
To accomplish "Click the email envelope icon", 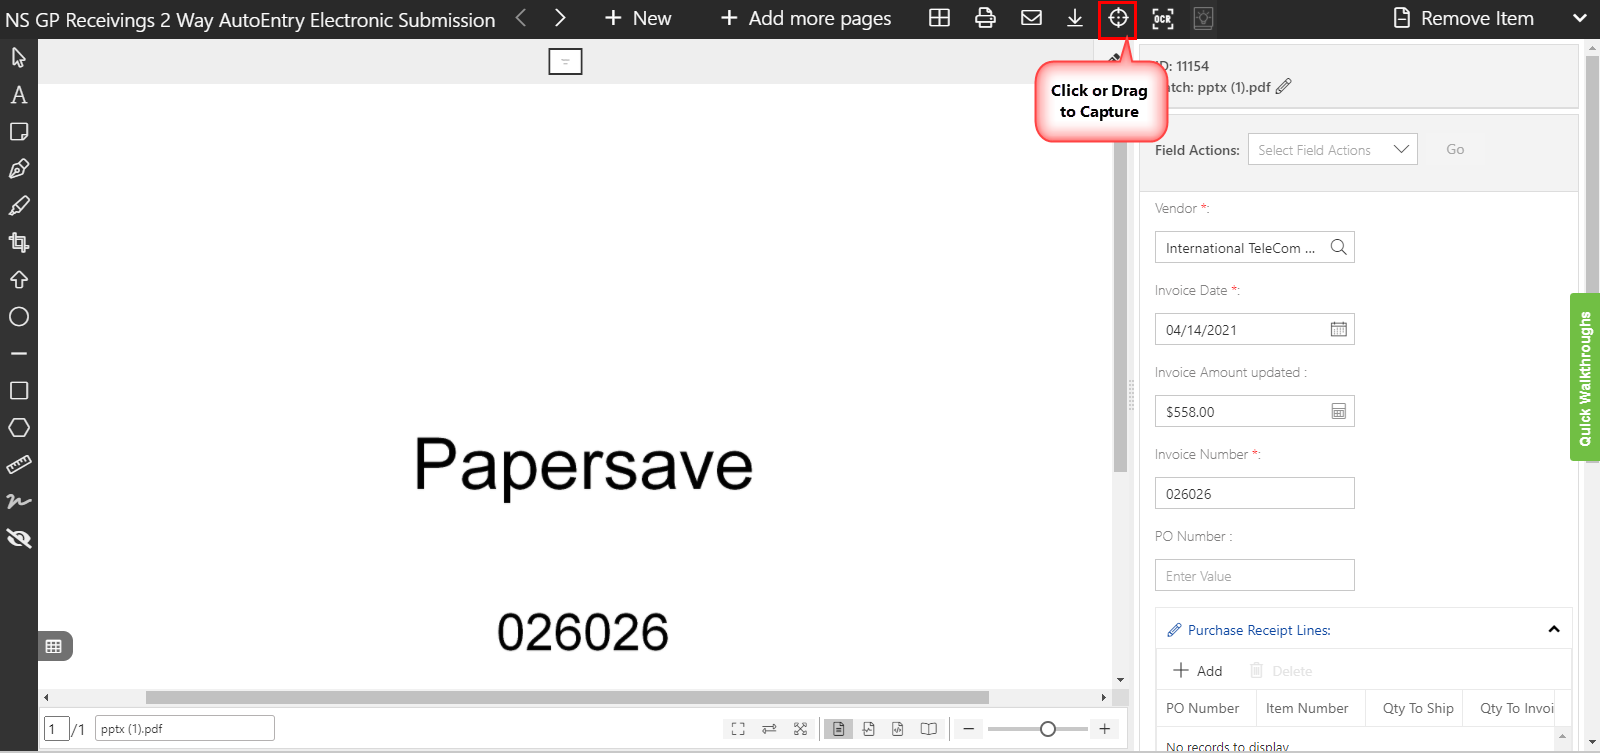I will tap(1031, 18).
